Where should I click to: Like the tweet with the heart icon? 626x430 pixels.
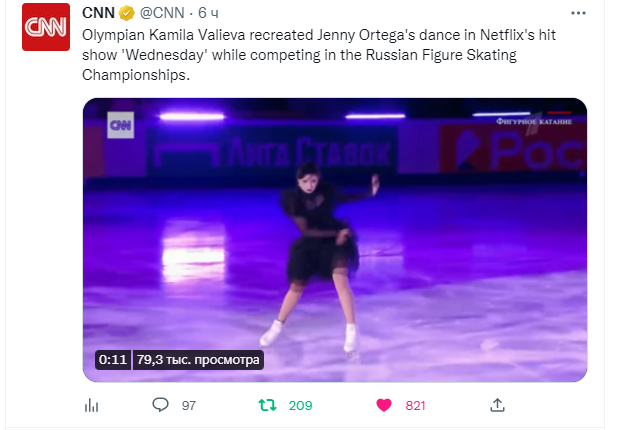(x=383, y=405)
